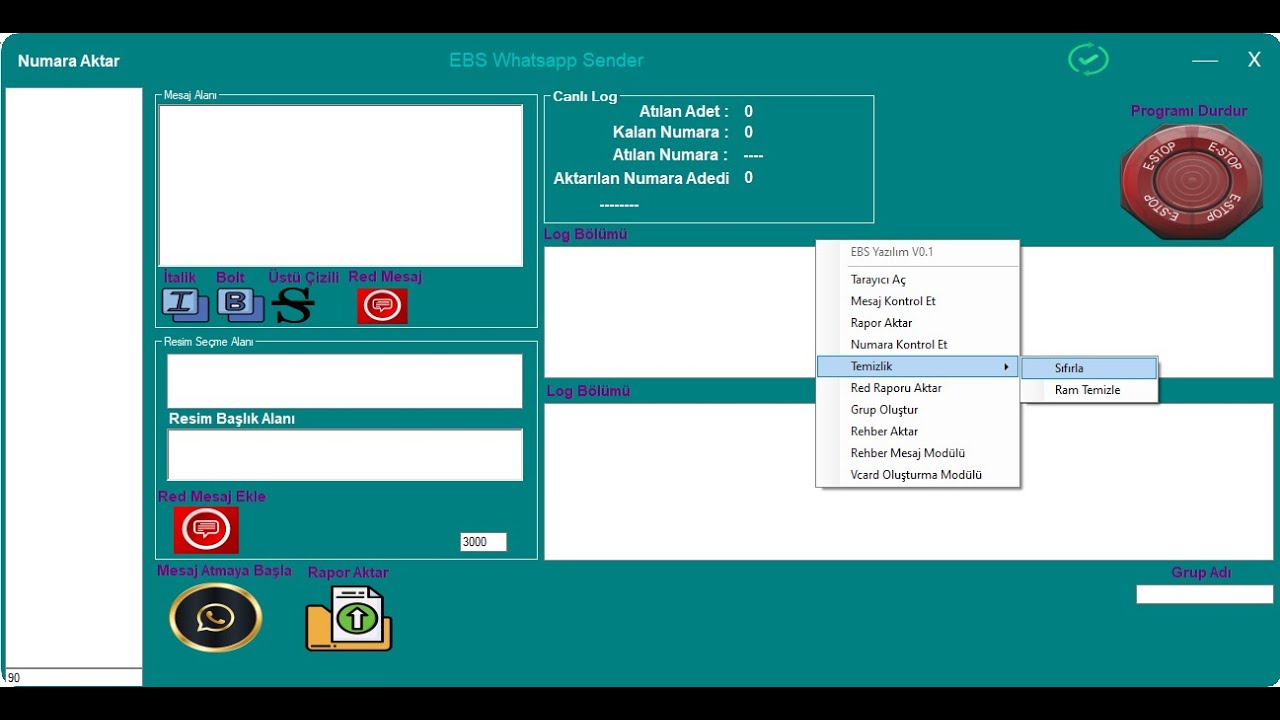Open Rehber Mesaj Modülü
The width and height of the screenshot is (1280, 720).
917,453
